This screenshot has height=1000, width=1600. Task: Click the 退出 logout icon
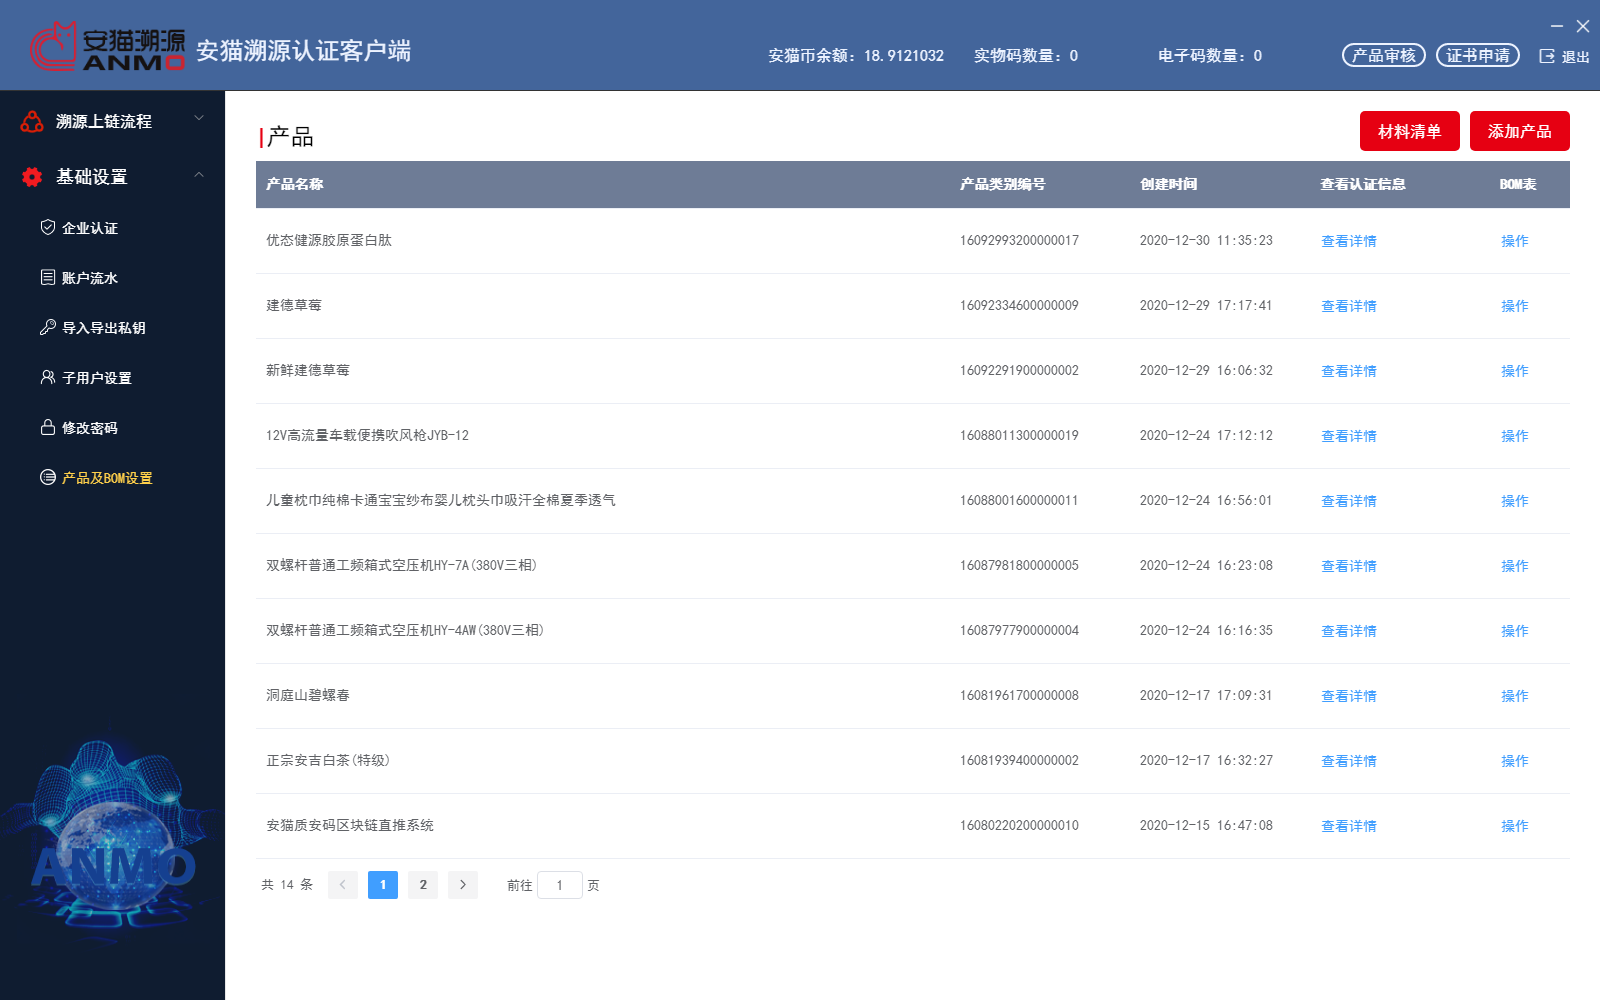(x=1547, y=56)
